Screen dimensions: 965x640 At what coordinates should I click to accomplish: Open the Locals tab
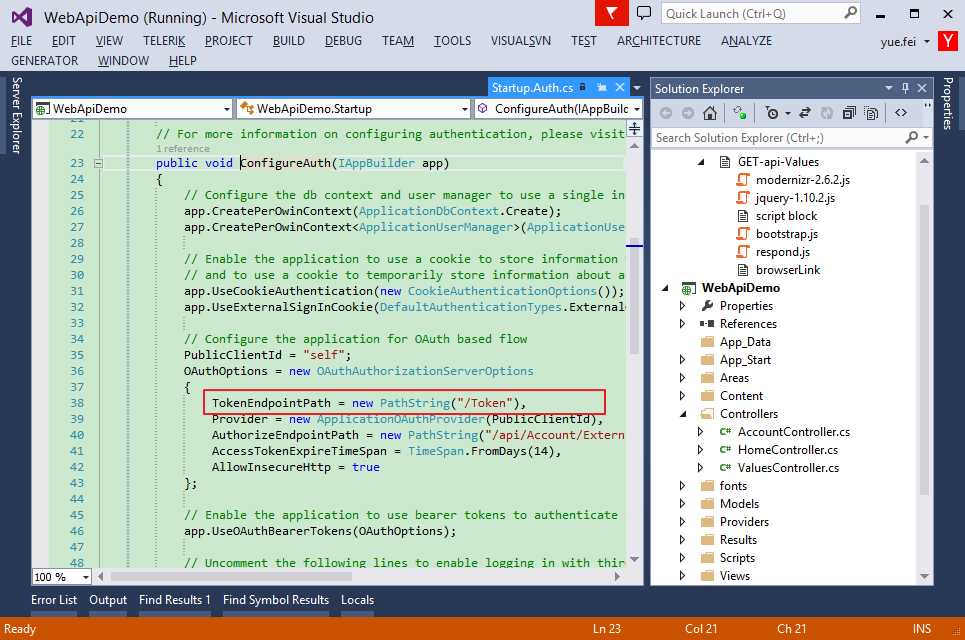358,600
